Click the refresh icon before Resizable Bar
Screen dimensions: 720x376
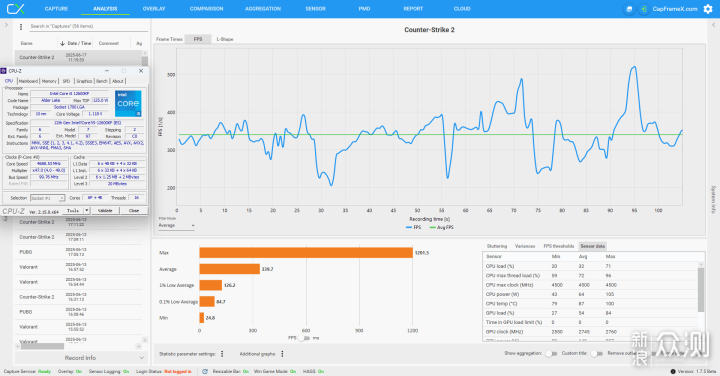pos(205,371)
